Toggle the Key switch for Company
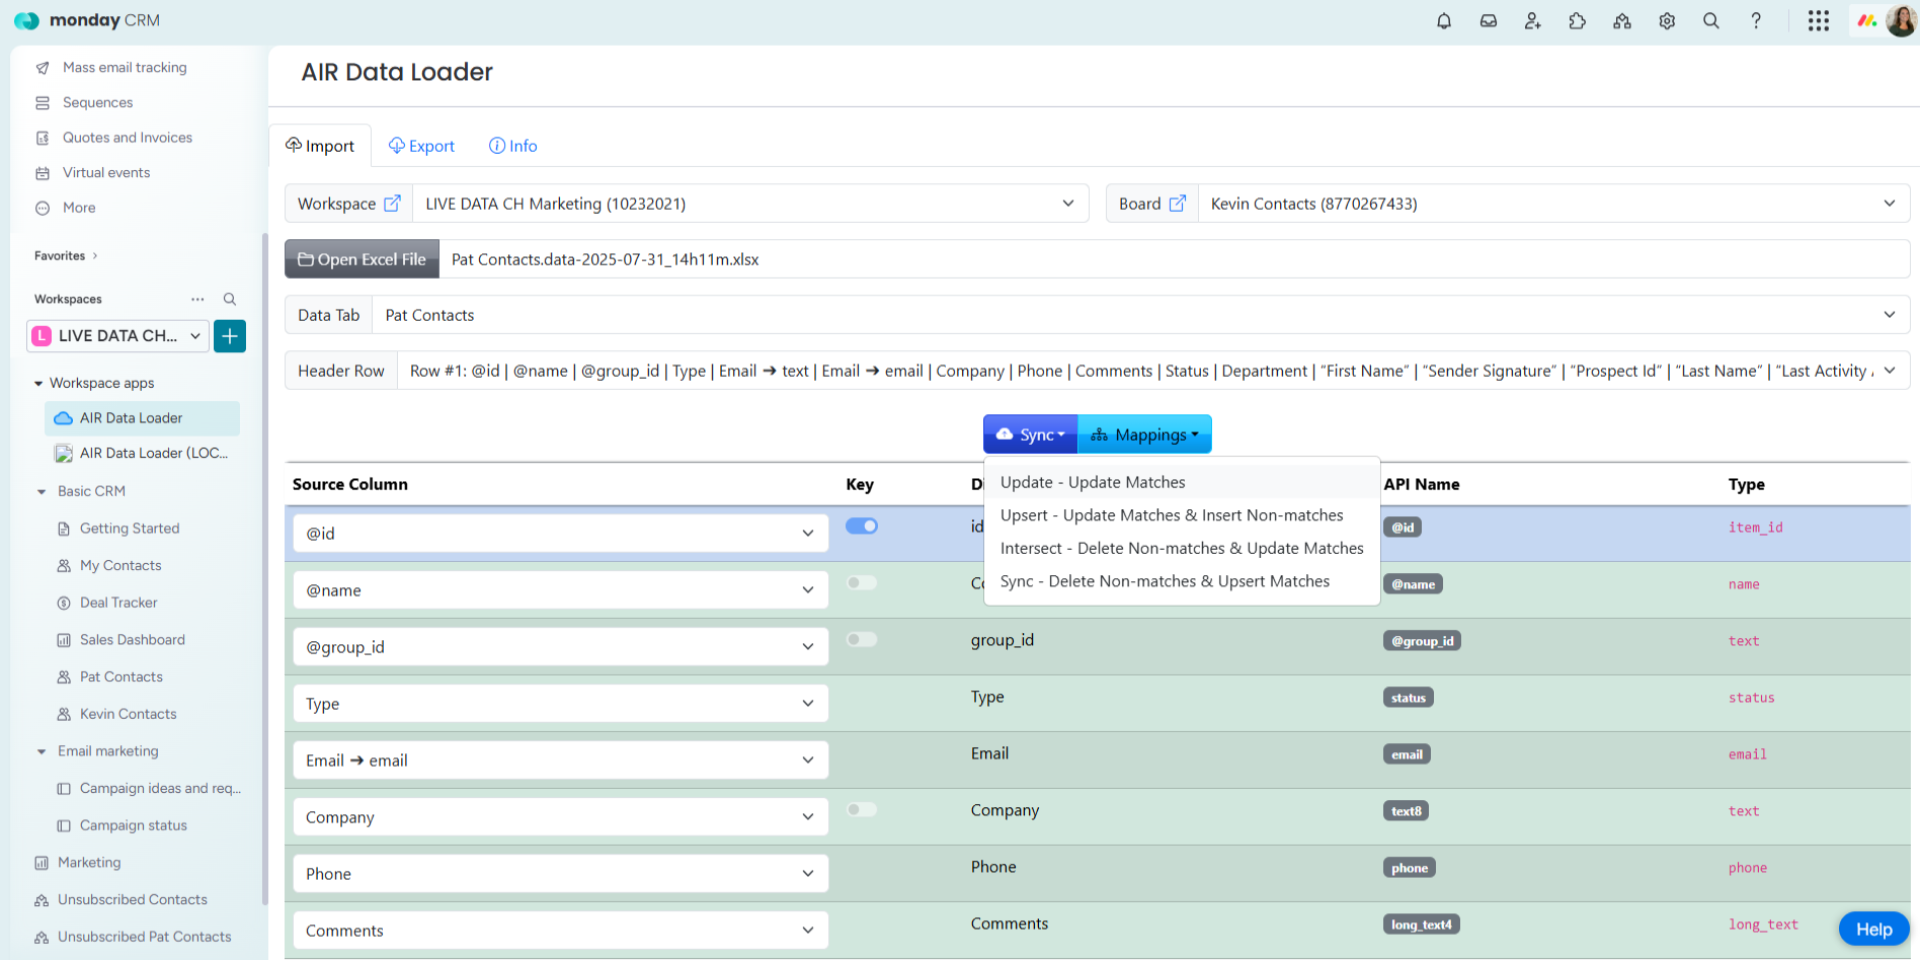 (x=861, y=810)
